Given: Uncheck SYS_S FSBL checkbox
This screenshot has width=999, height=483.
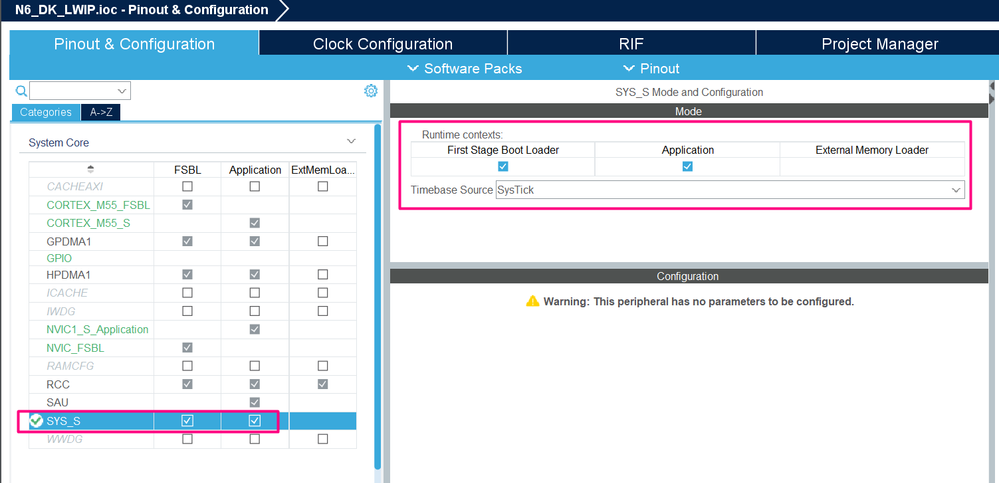Looking at the screenshot, I should click(187, 421).
